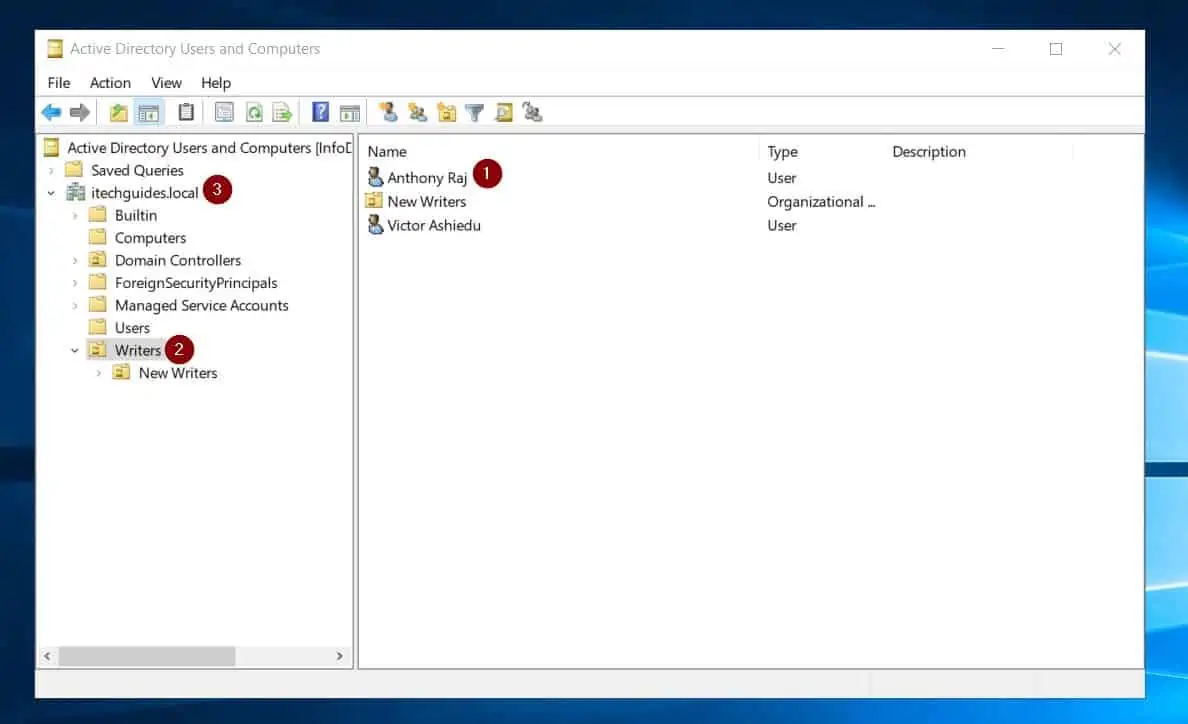Click the blue Back arrow toolbar icon
1188x724 pixels.
click(x=51, y=113)
